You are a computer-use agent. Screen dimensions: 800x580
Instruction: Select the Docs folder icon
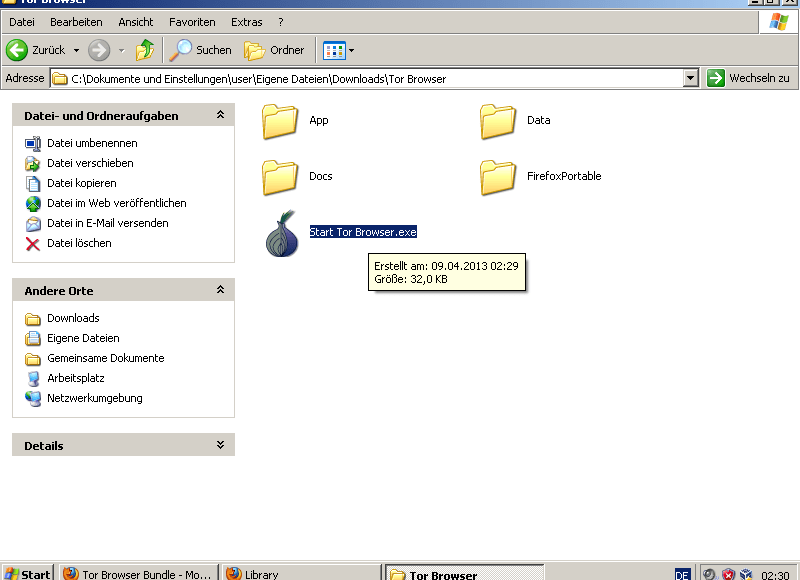click(x=280, y=178)
